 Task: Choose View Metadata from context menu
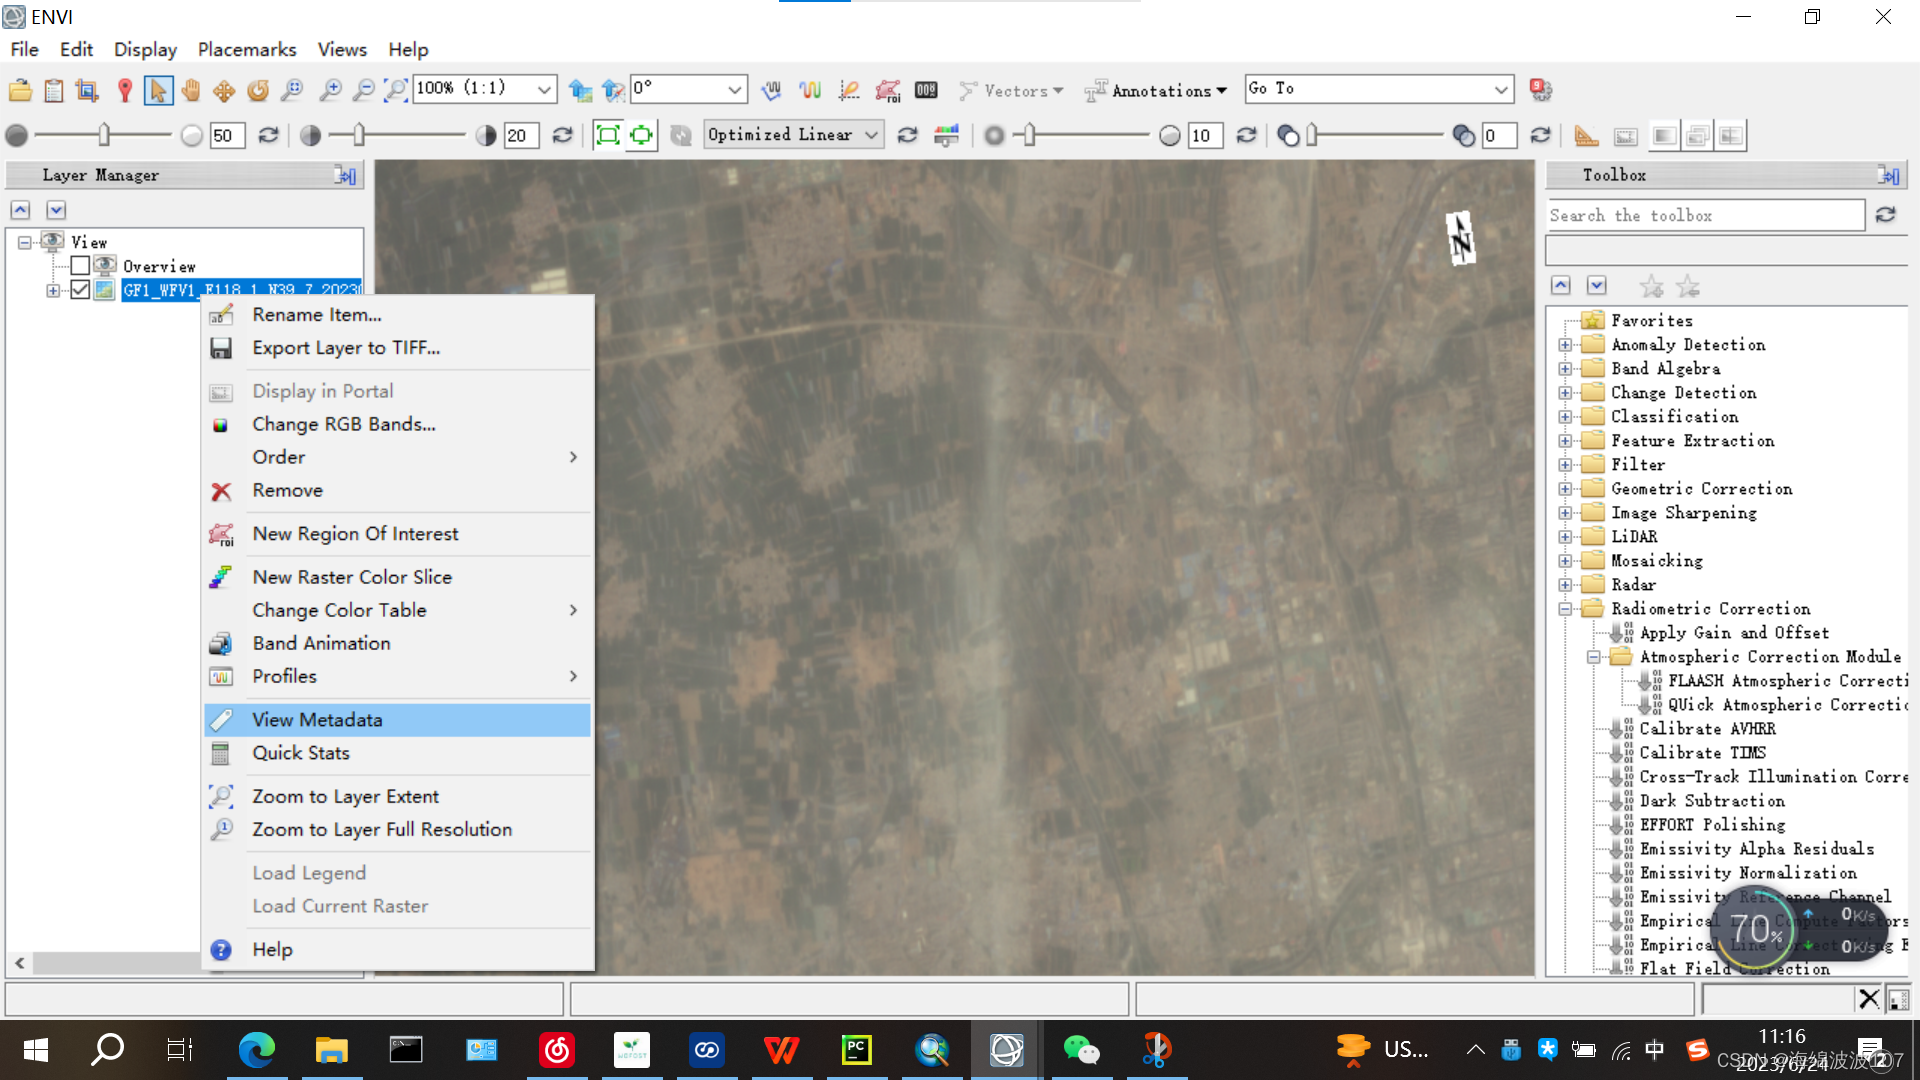coord(317,720)
